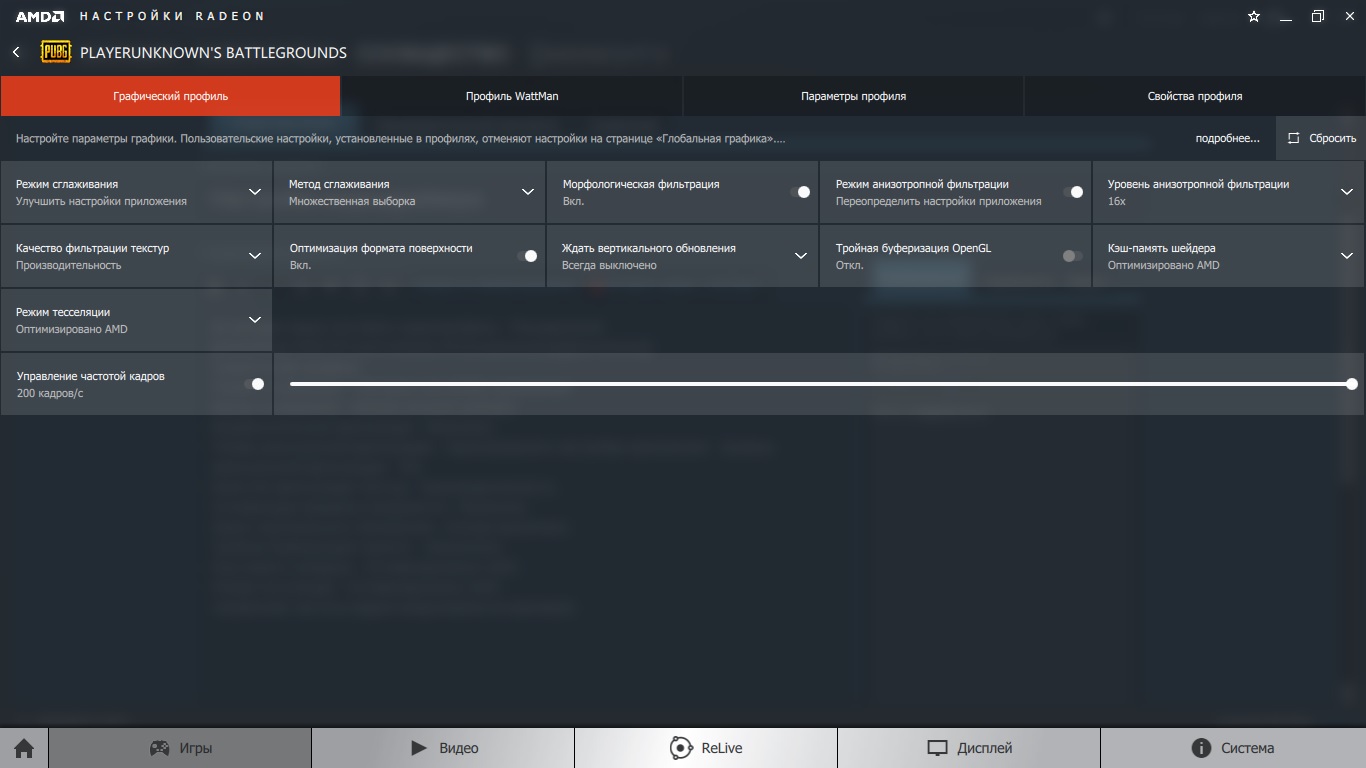This screenshot has height=768, width=1366.
Task: Open the Свойства профиля tab
Action: pos(1195,96)
